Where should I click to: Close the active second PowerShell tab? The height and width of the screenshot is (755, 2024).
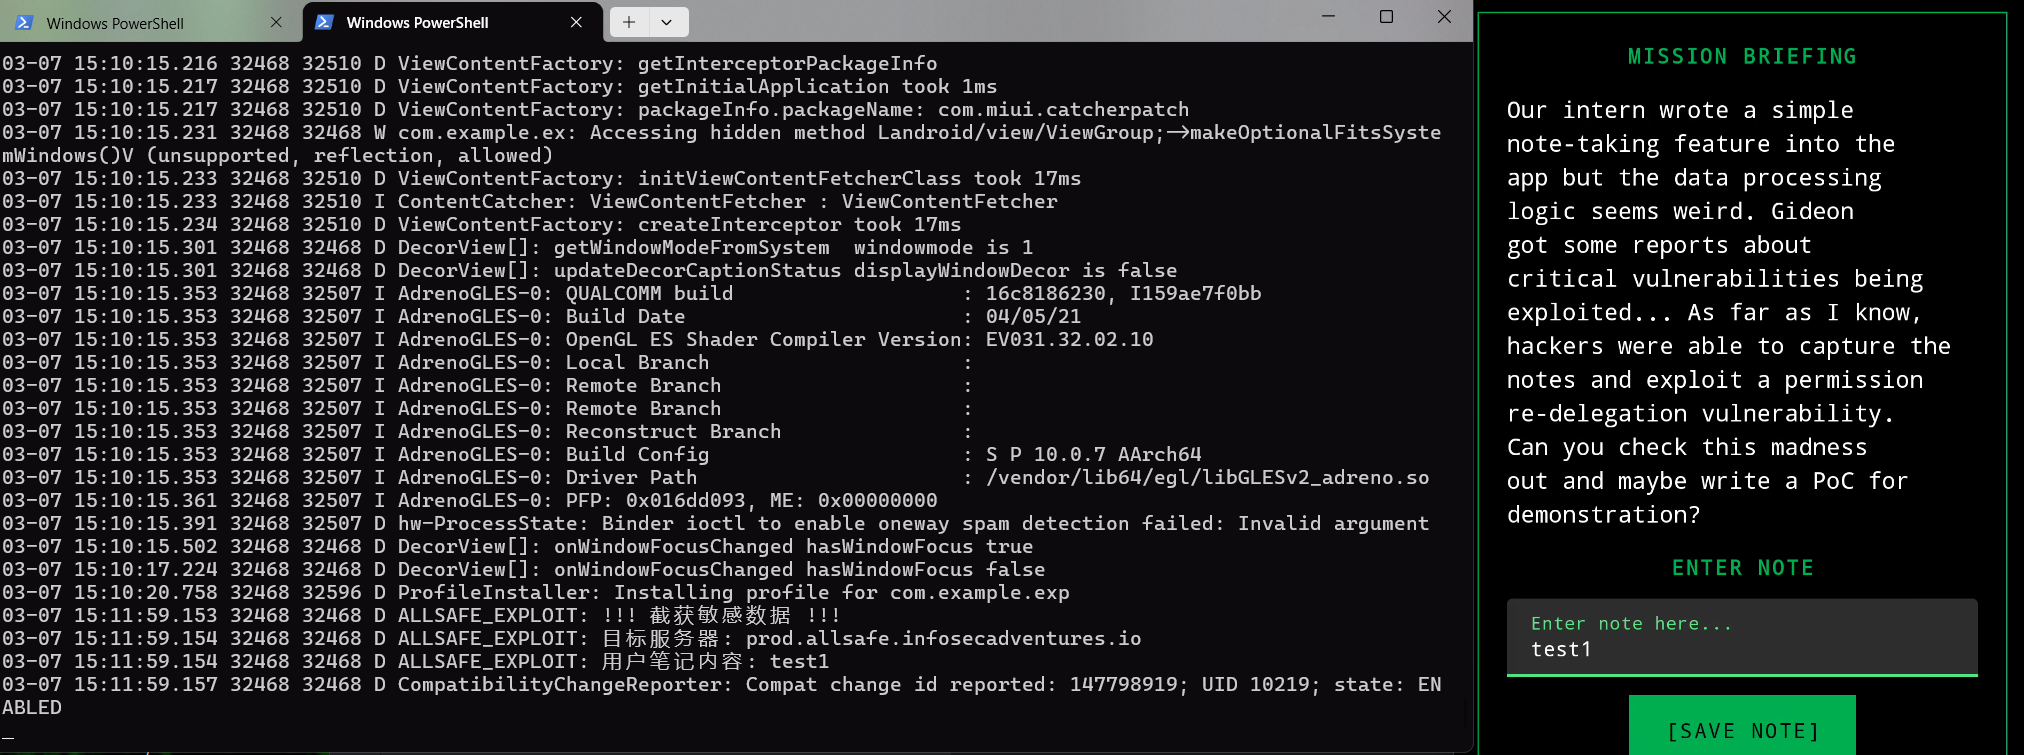click(576, 22)
